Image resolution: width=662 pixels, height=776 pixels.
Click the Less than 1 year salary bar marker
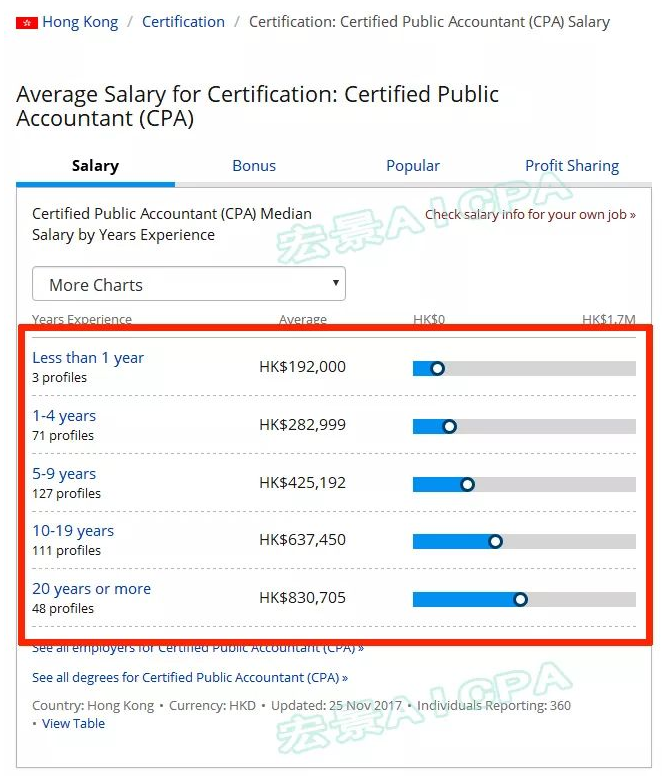437,368
